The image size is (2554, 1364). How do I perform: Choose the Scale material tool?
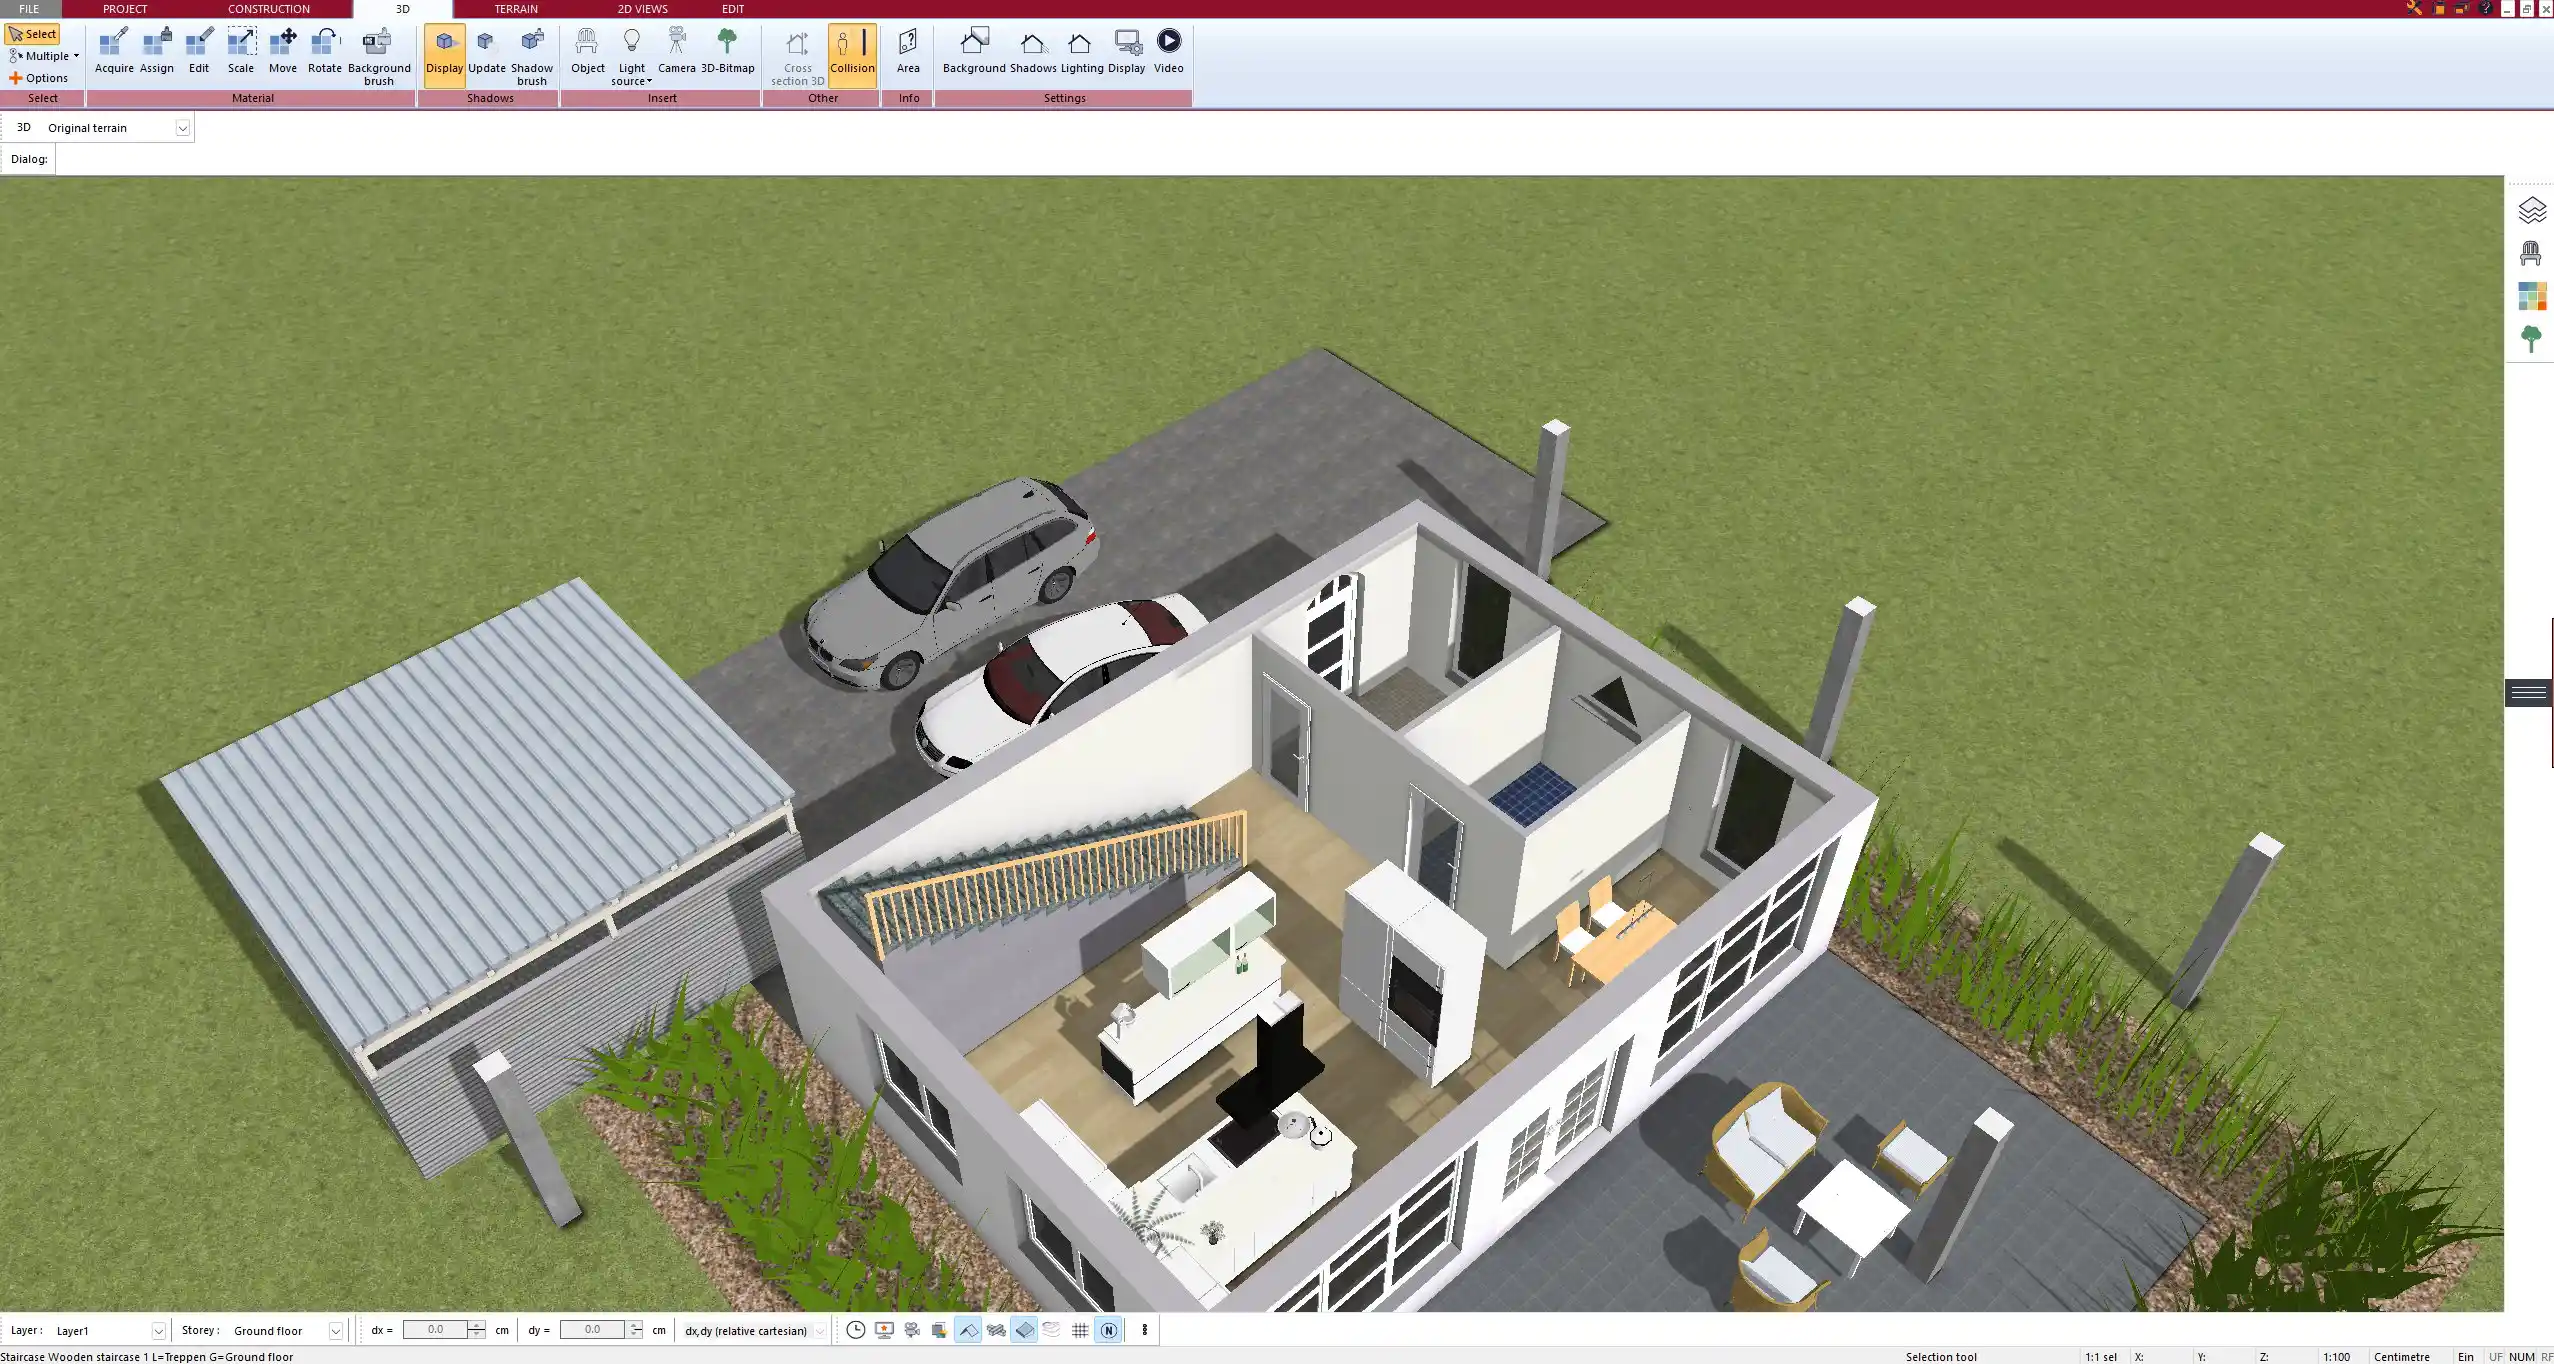click(241, 51)
